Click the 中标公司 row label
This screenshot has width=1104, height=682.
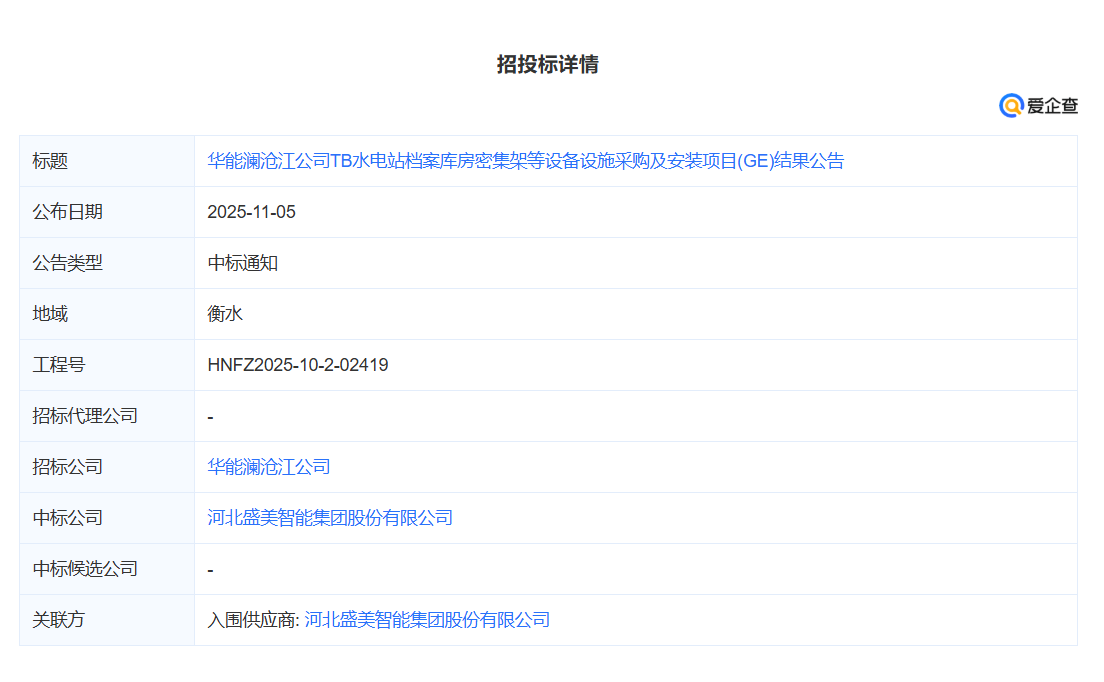(x=63, y=517)
